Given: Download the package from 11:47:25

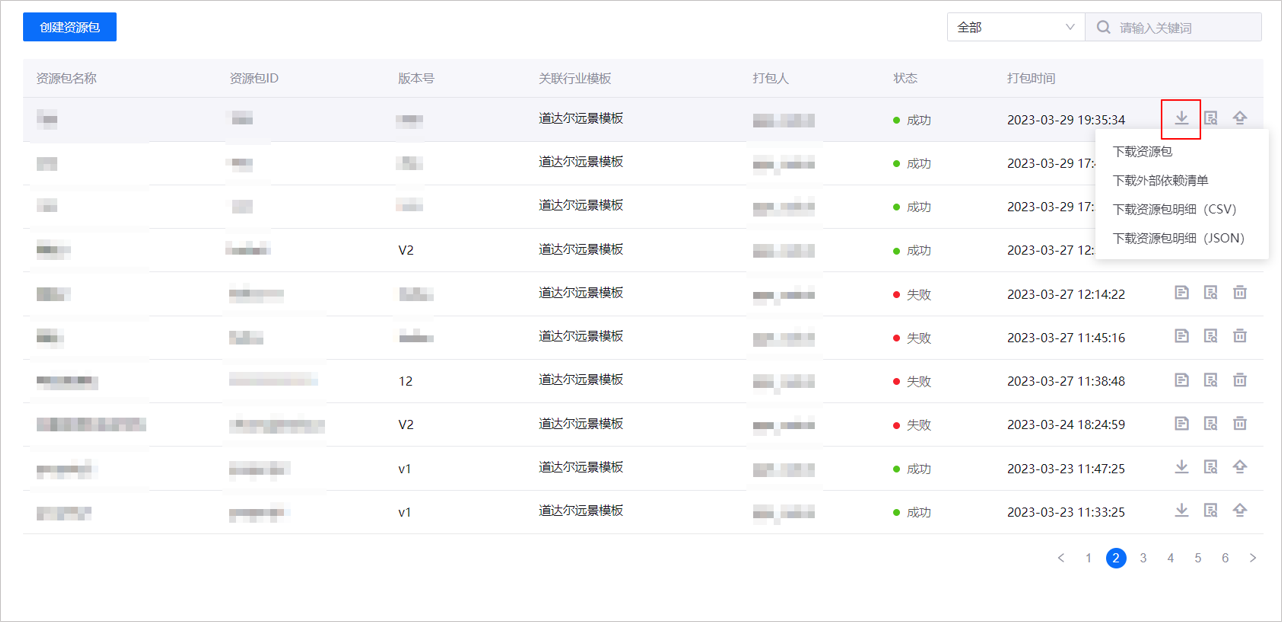Looking at the screenshot, I should click(1181, 467).
